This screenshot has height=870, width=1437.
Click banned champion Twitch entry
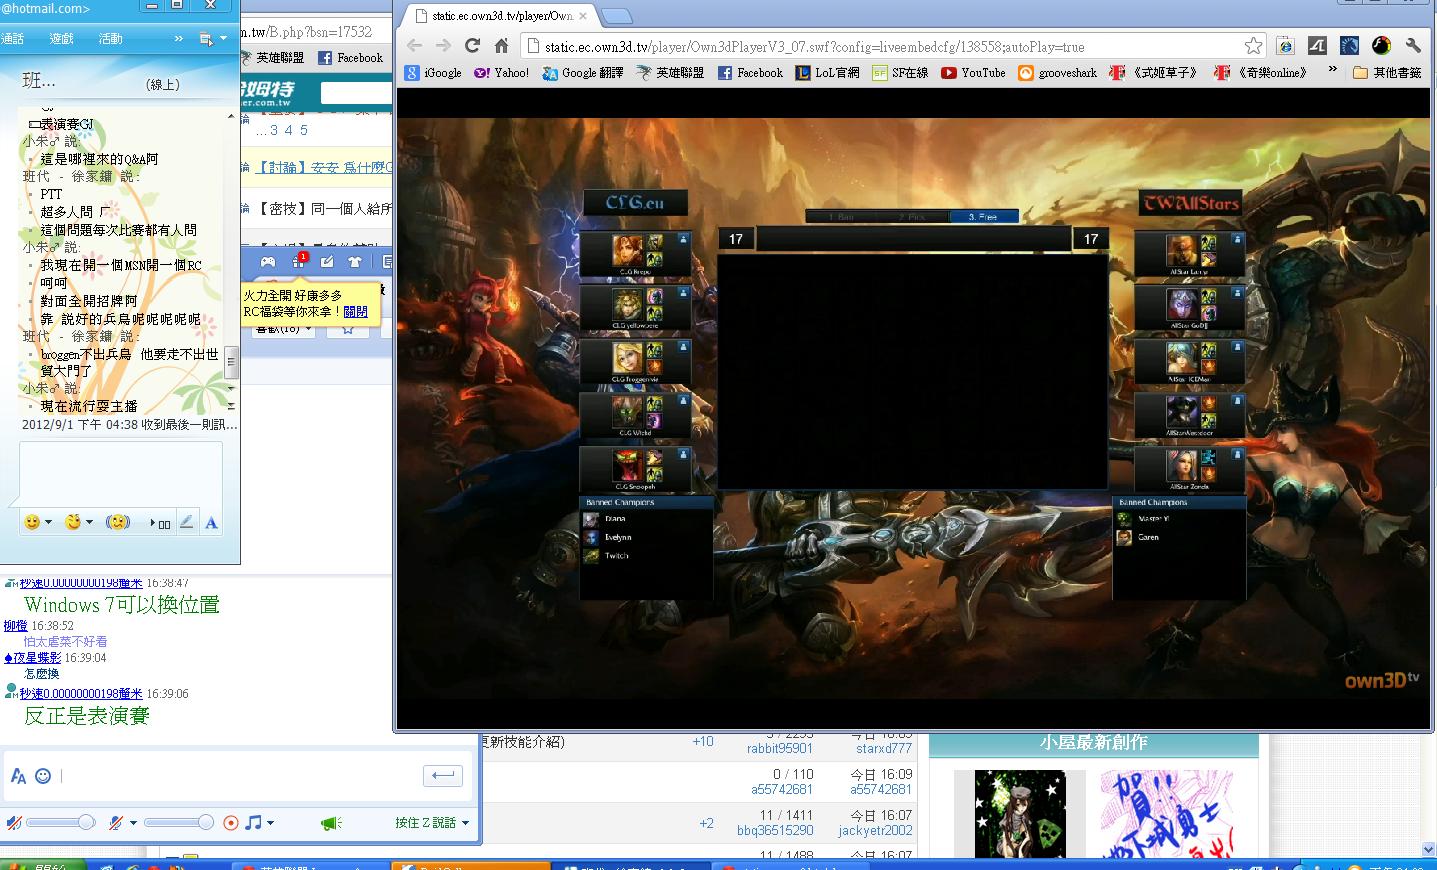click(x=606, y=556)
